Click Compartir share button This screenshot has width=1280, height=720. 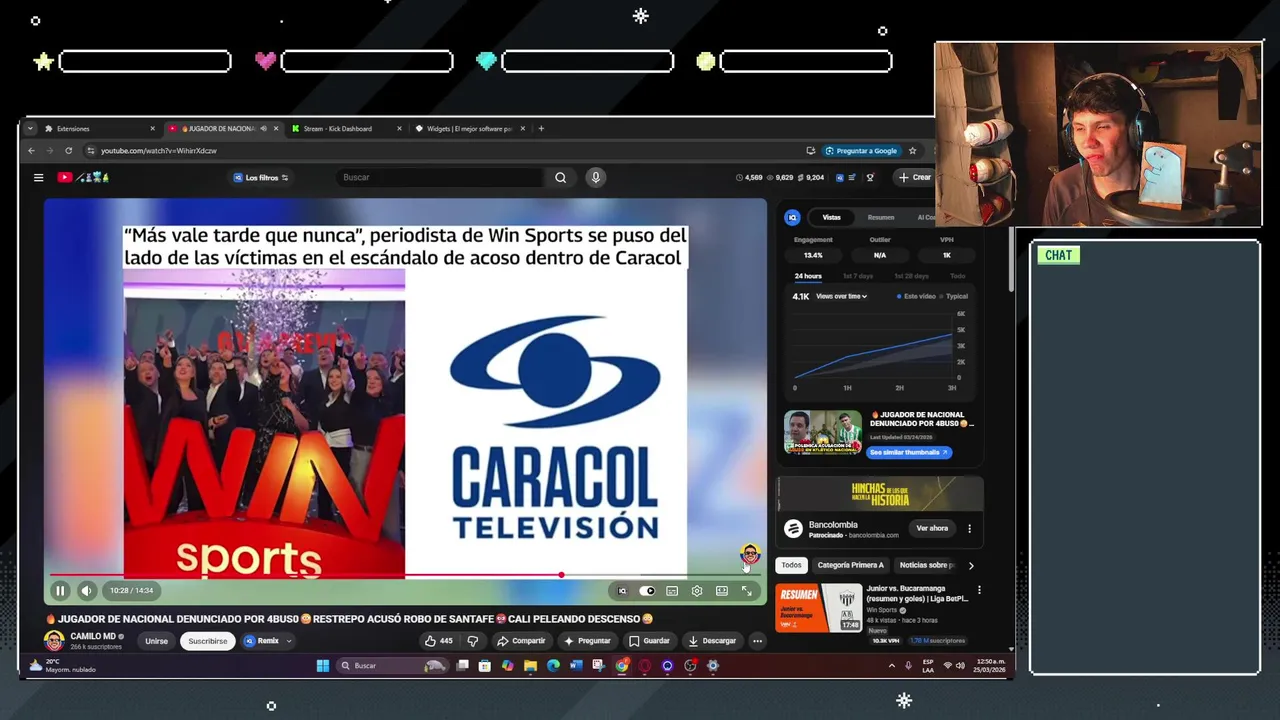click(x=522, y=641)
